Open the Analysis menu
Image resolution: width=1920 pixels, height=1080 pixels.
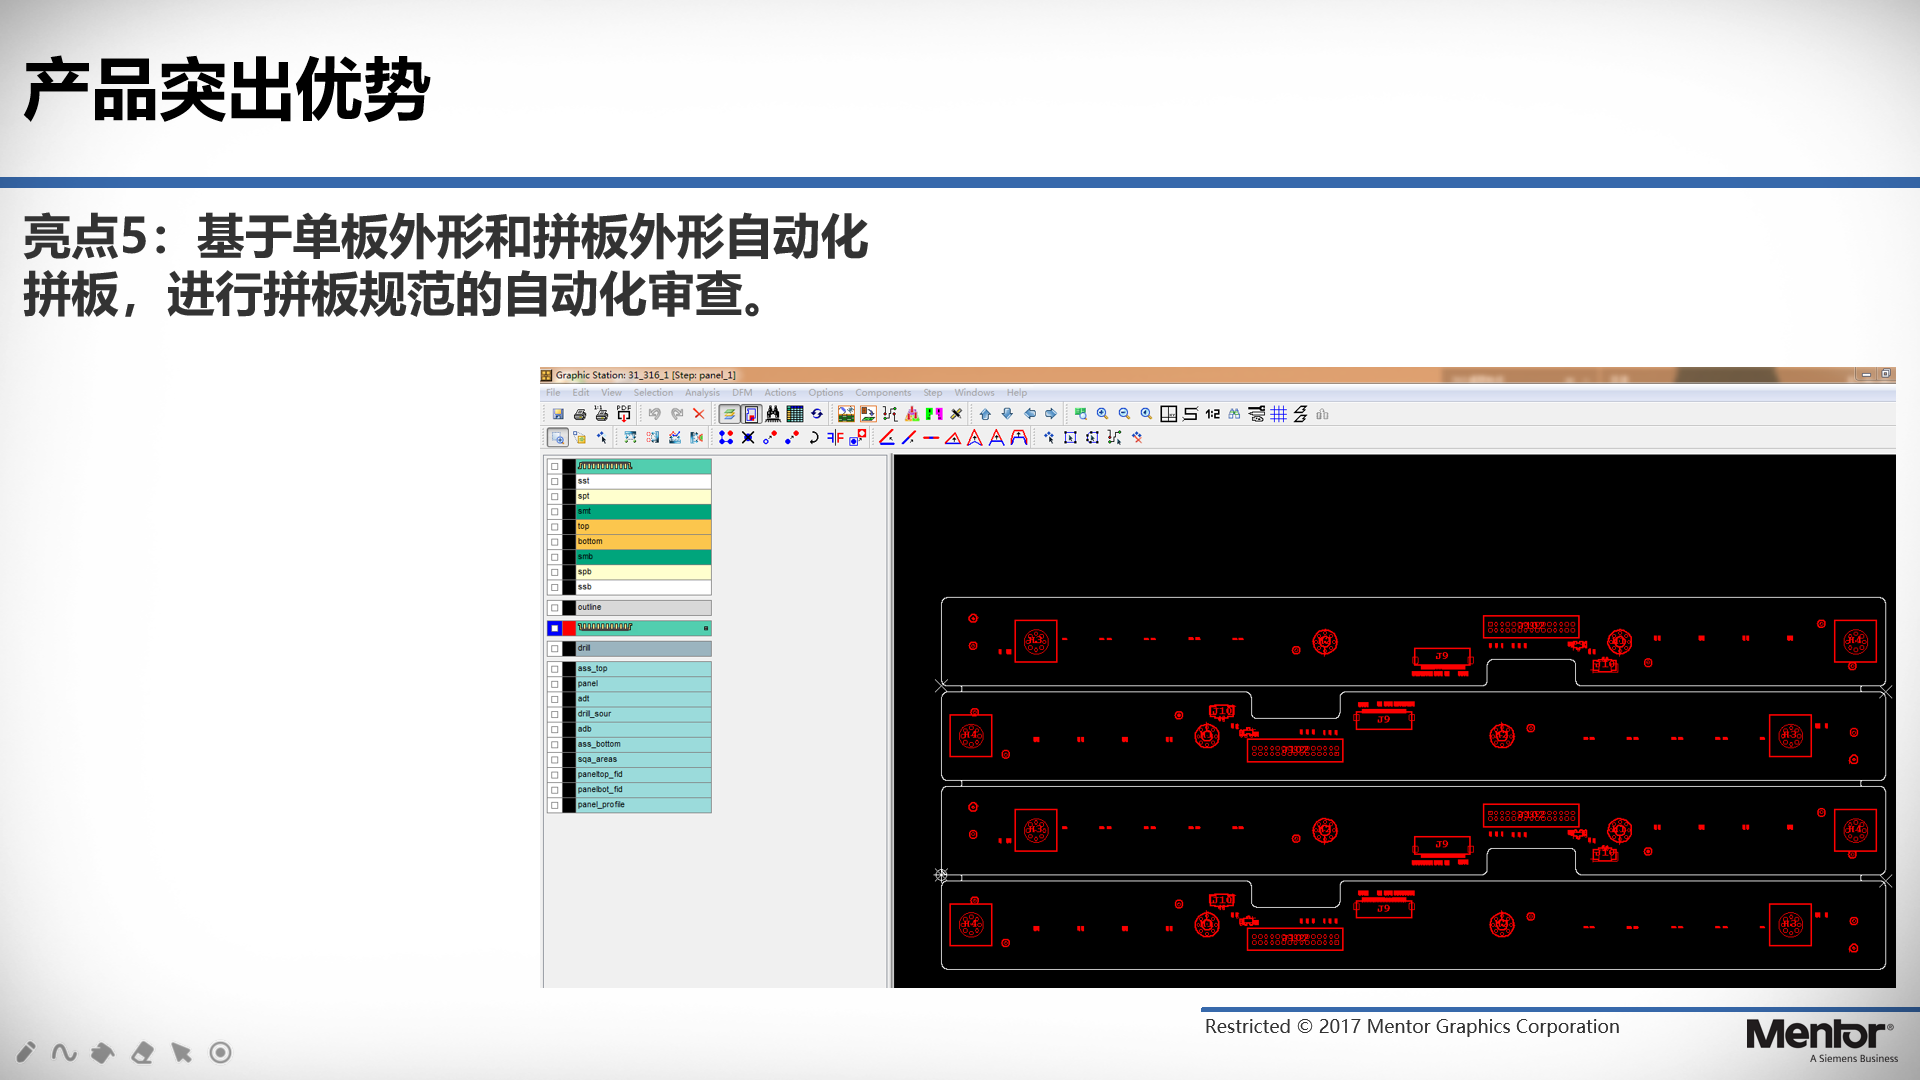(702, 393)
